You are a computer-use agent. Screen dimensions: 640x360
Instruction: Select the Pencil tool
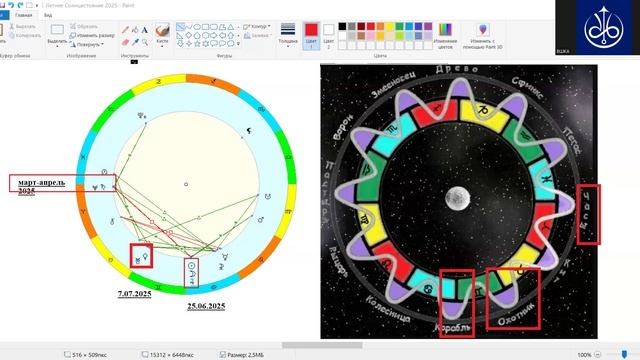pyautogui.click(x=125, y=30)
